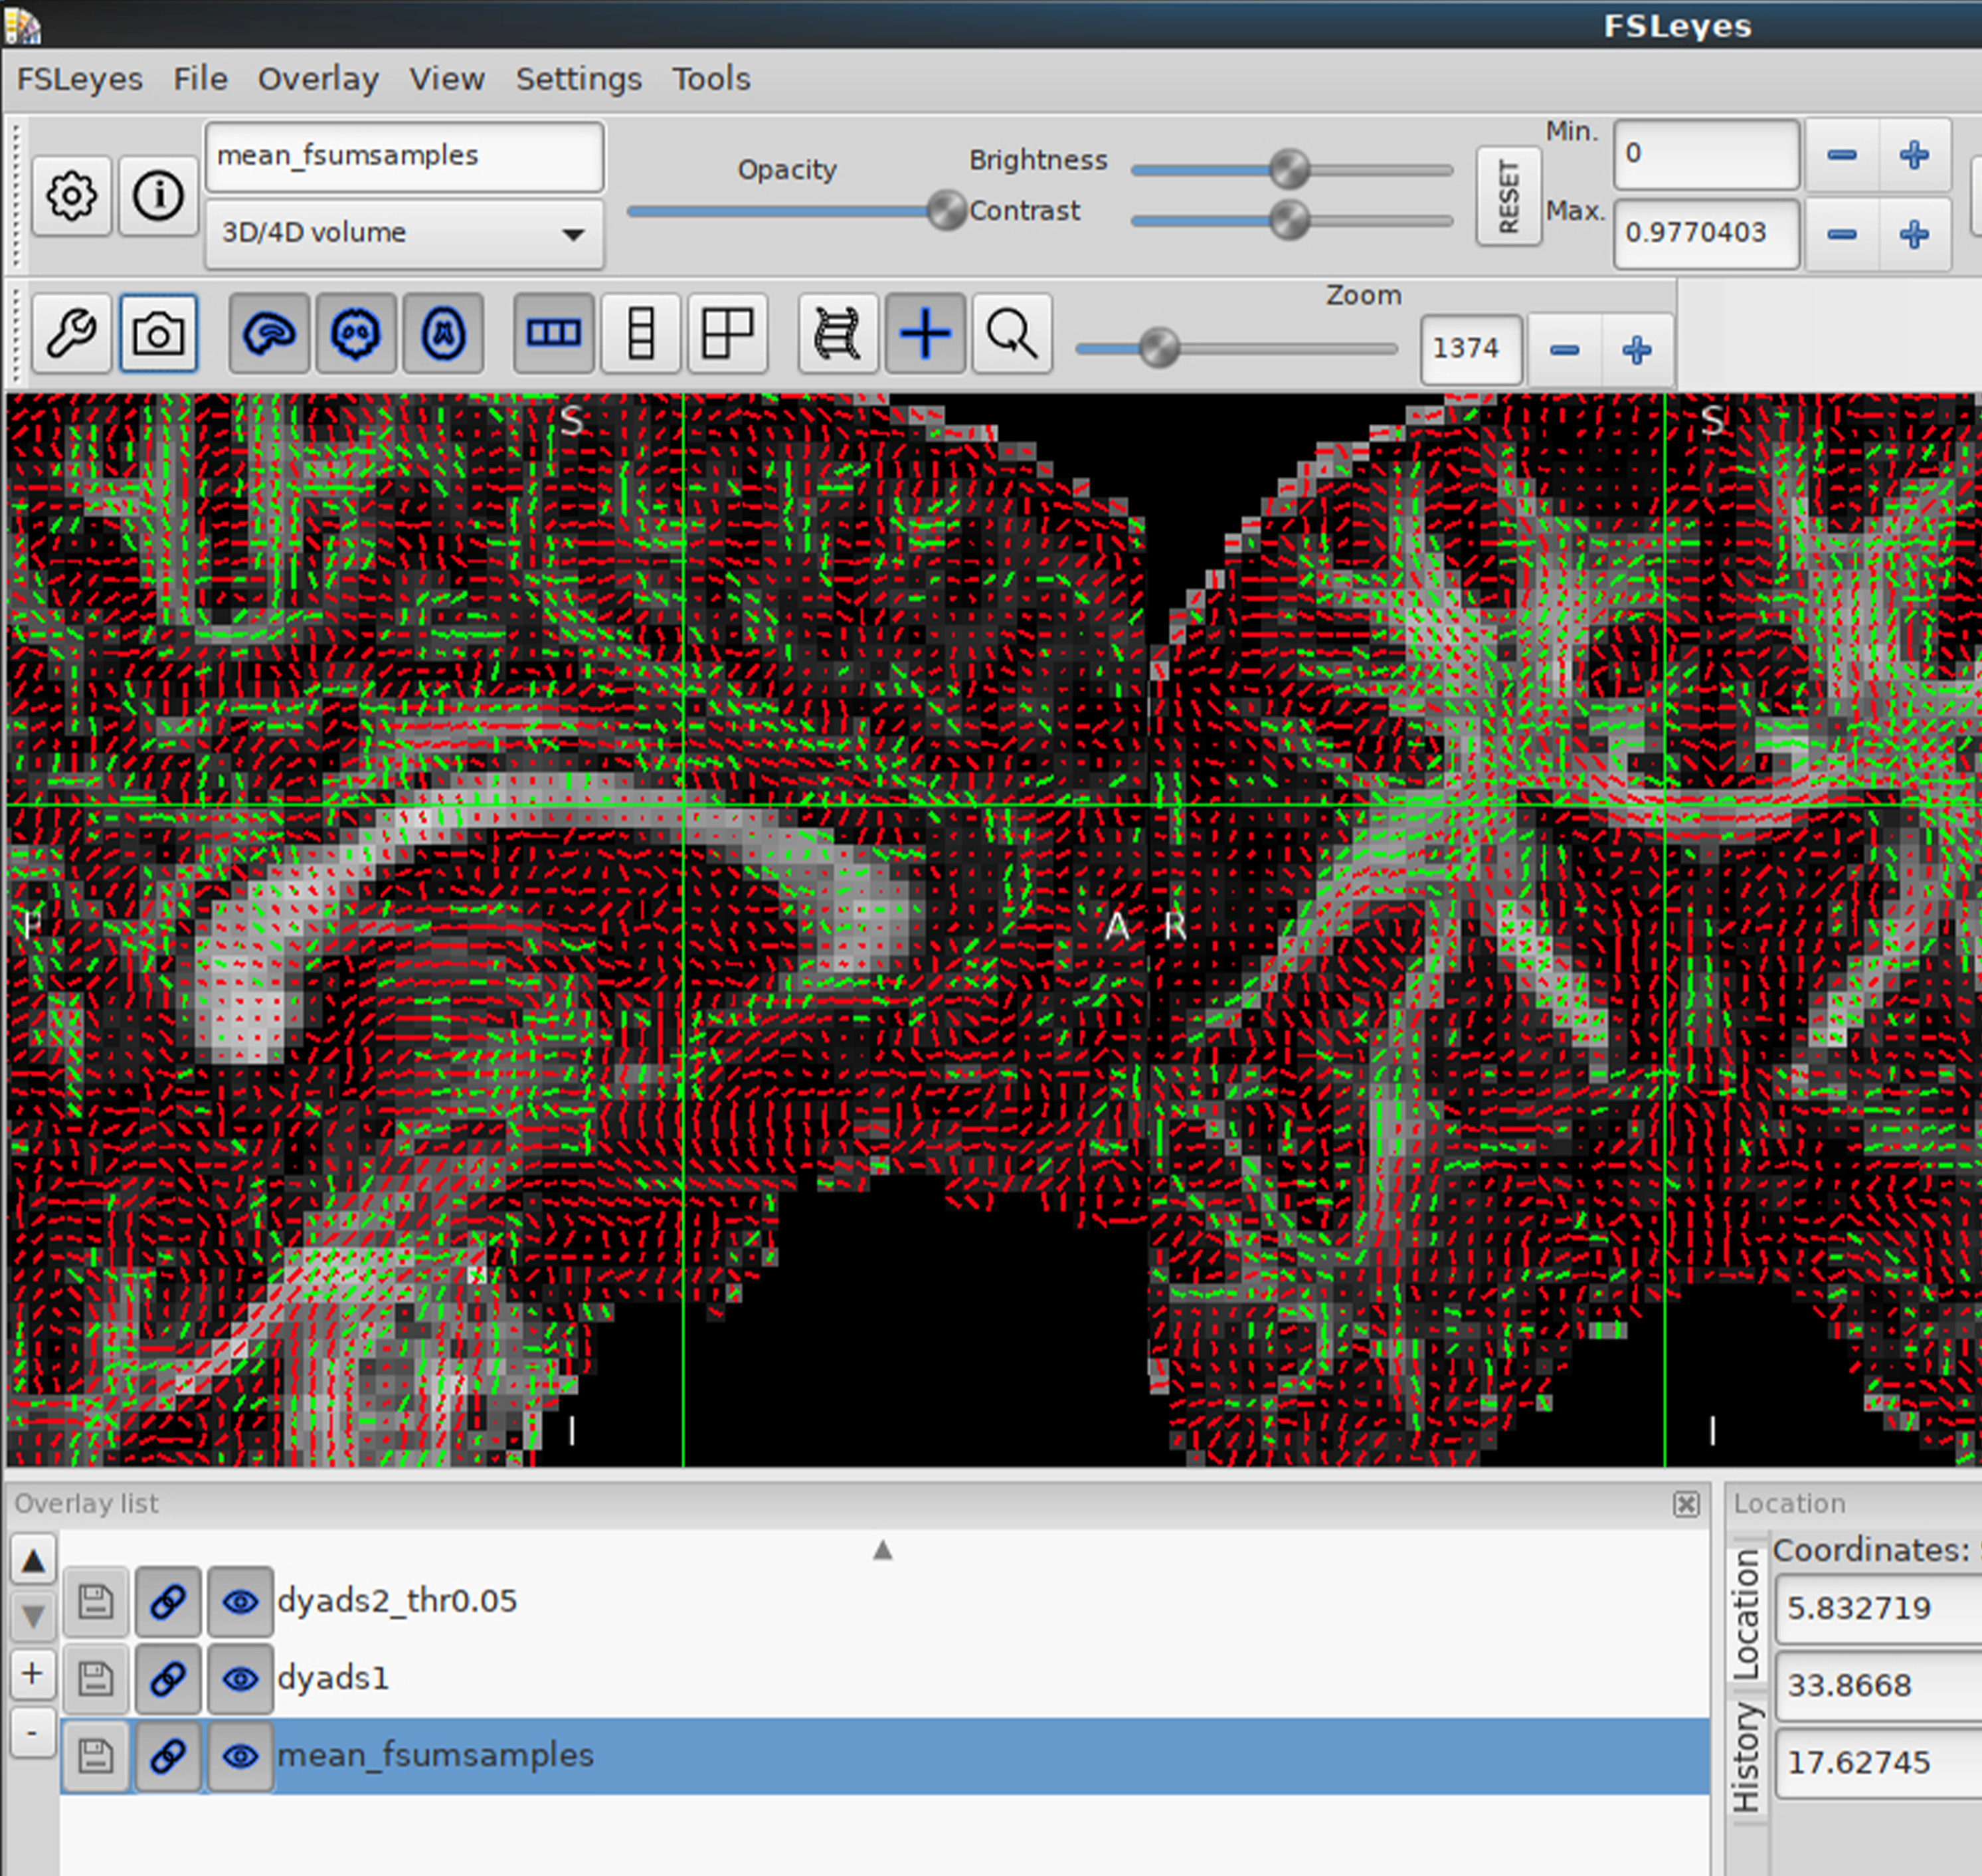
Task: Toggle link icon for mean_fsumsamples overlay
Action: (x=167, y=1756)
